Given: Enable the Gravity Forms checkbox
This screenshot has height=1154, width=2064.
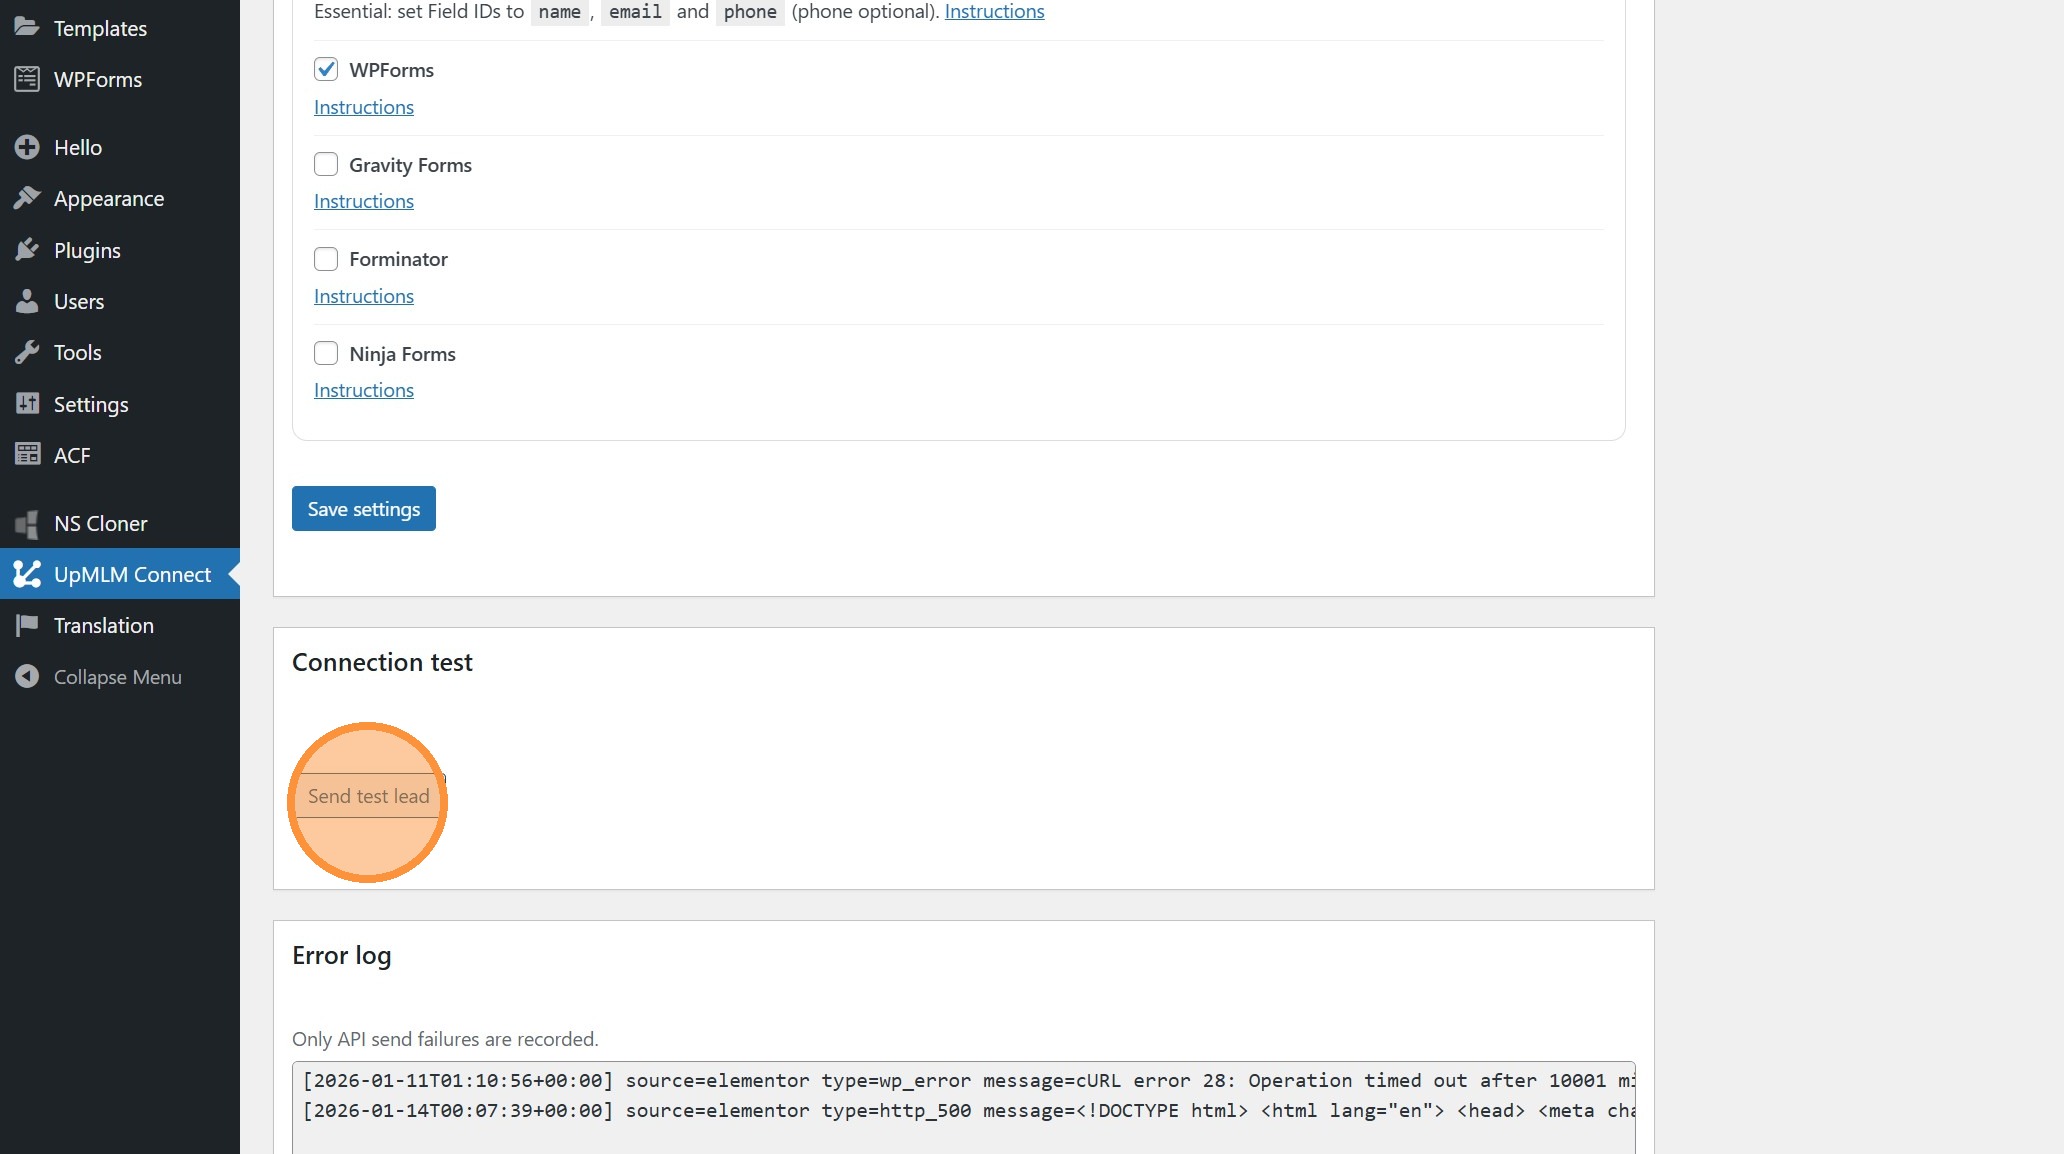Looking at the screenshot, I should point(326,164).
